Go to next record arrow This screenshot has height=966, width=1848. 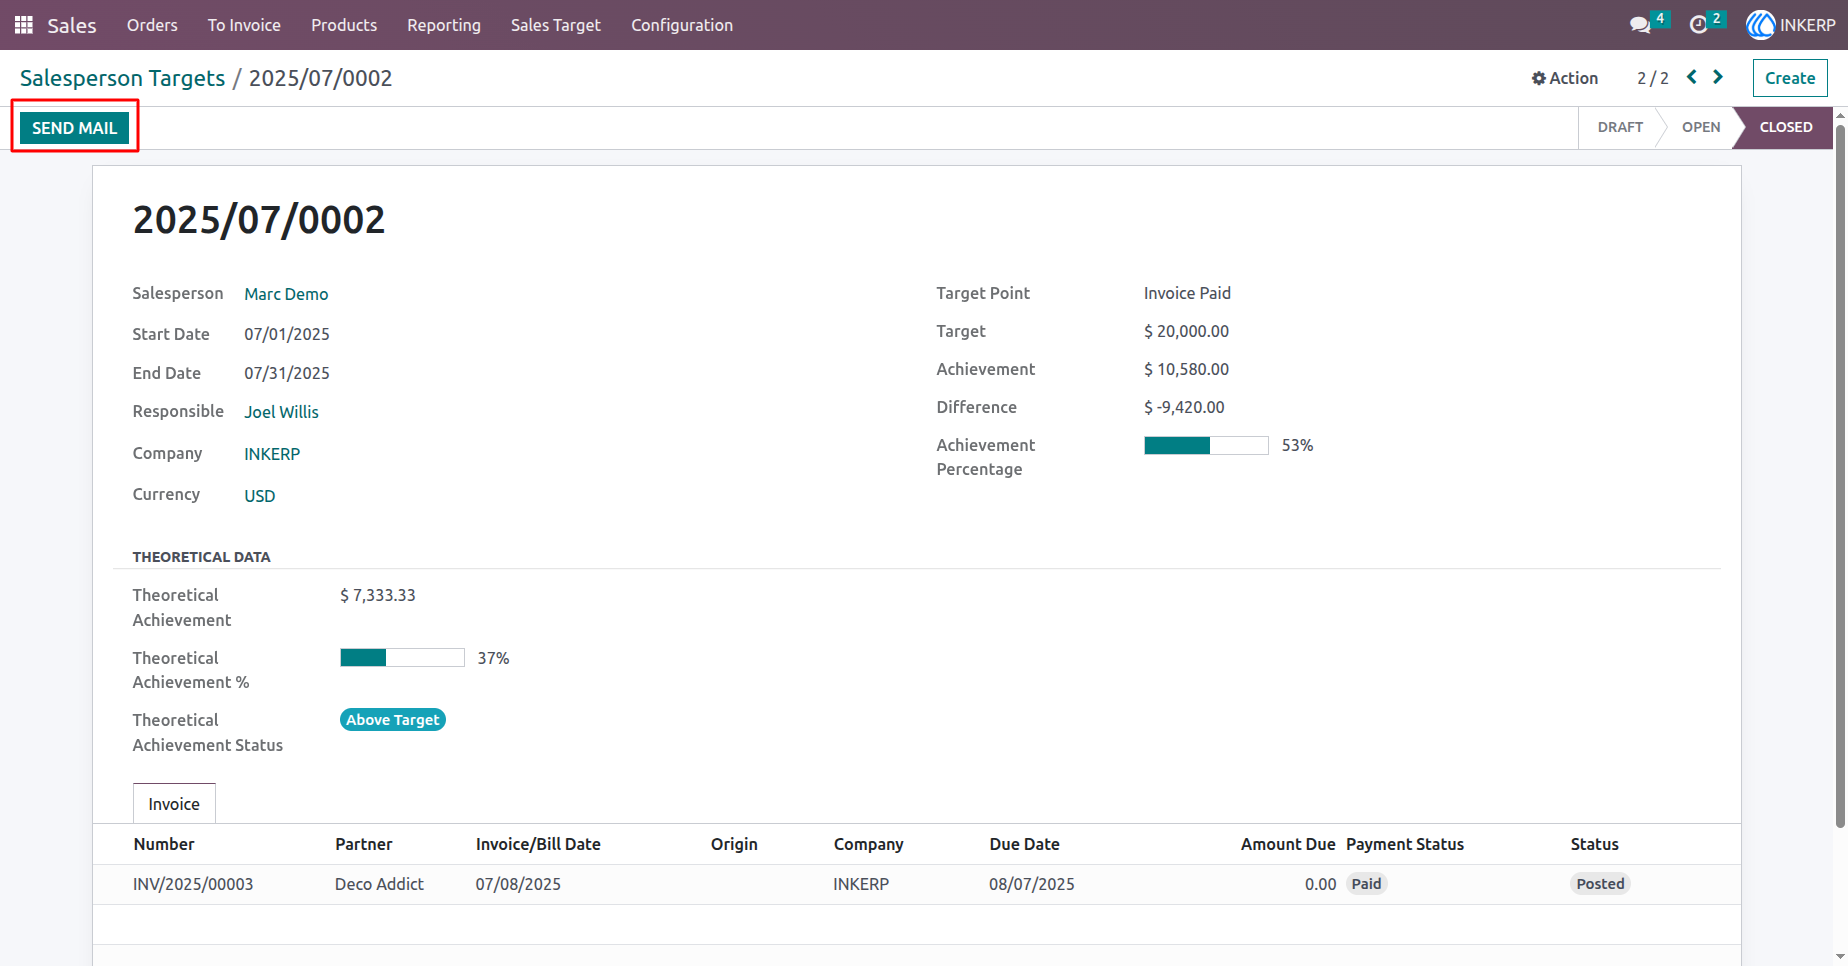tap(1718, 77)
